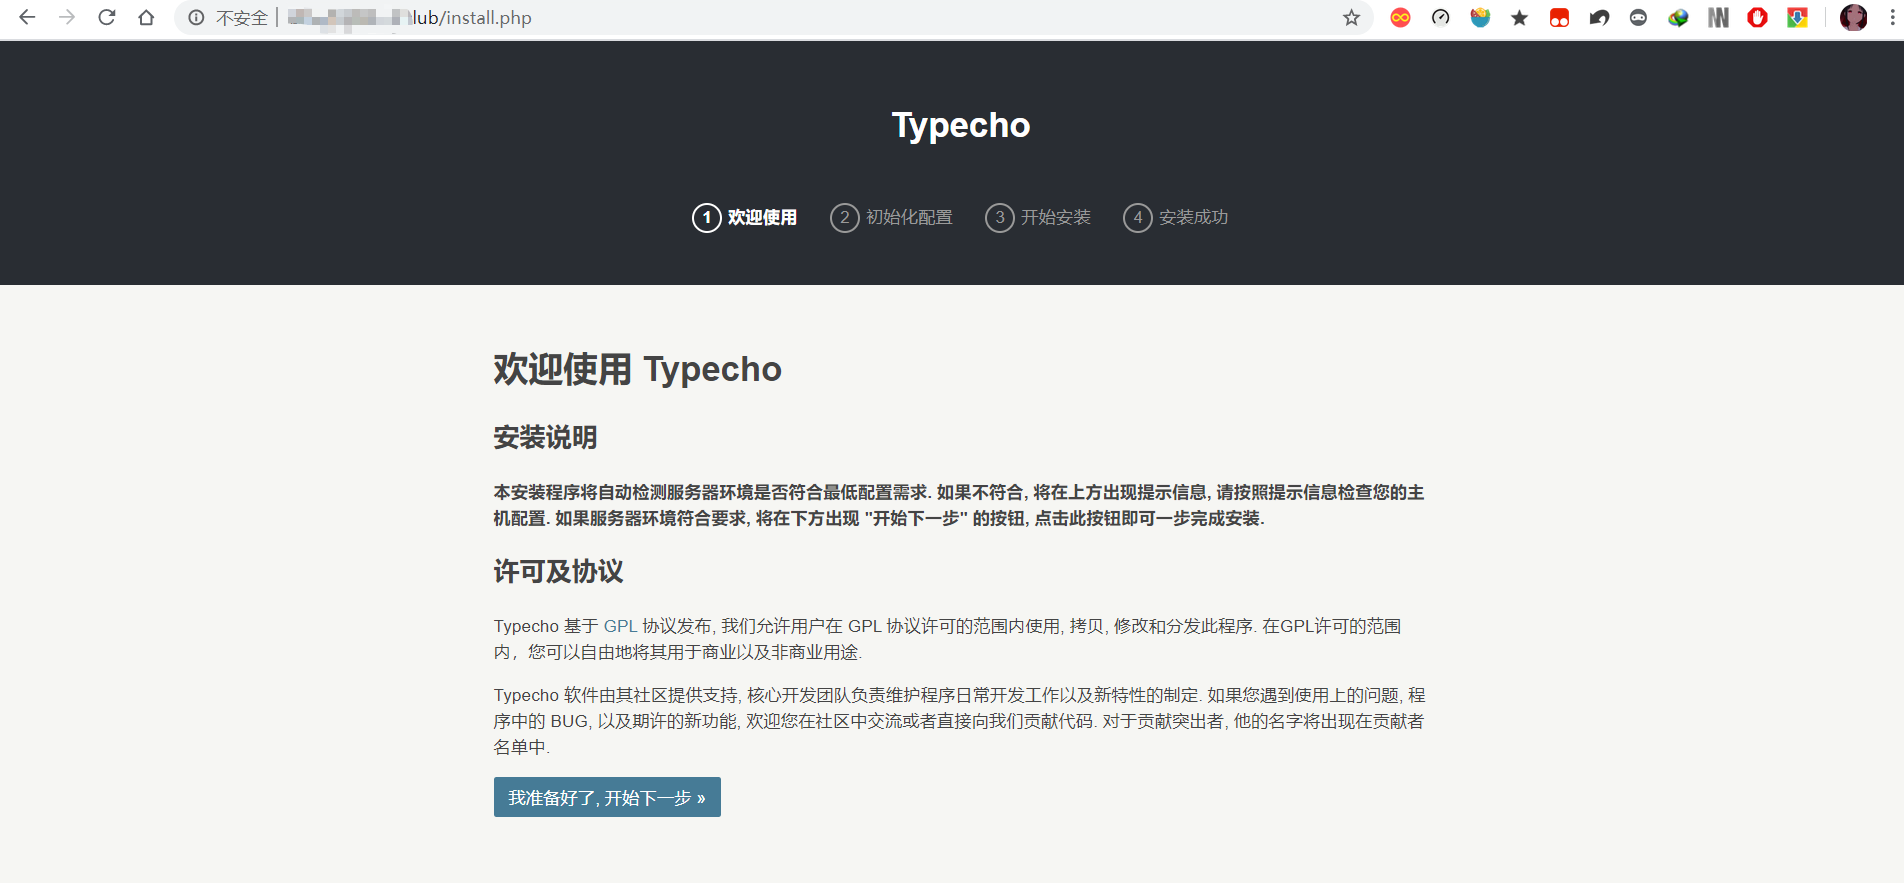
Task: Select step 3 开始安装
Action: (1038, 217)
